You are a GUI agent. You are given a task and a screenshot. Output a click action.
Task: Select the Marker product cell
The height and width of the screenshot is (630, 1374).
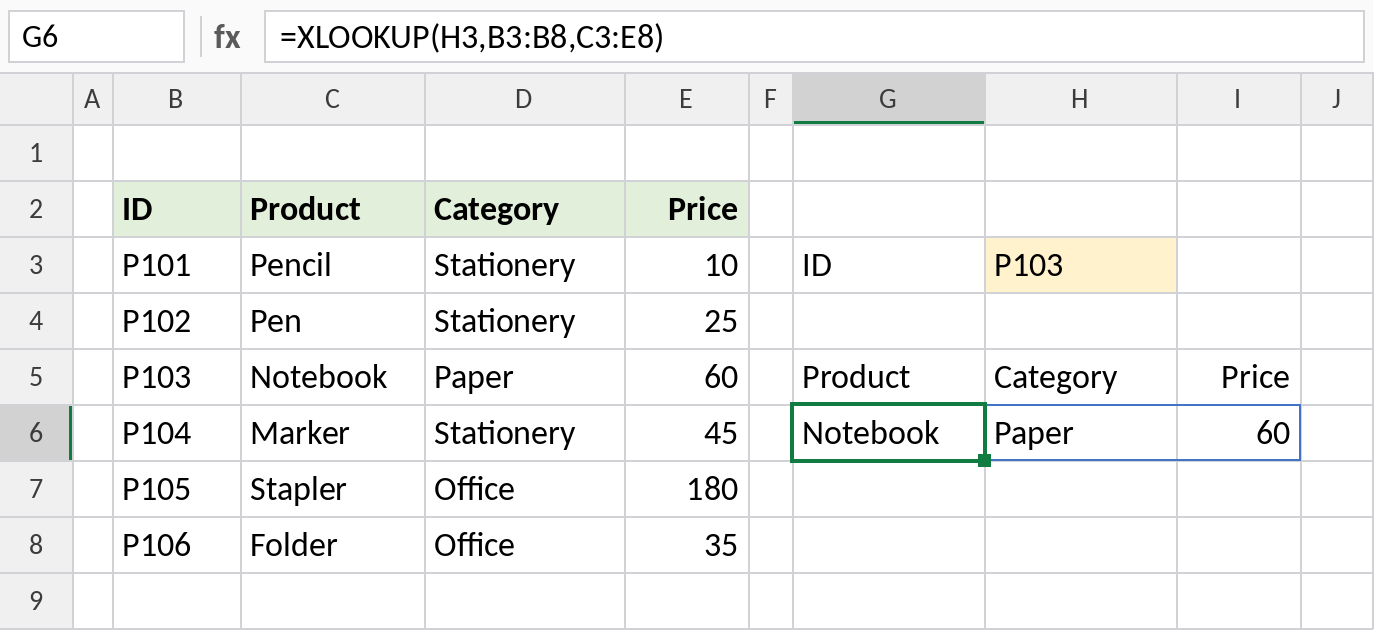tap(333, 433)
